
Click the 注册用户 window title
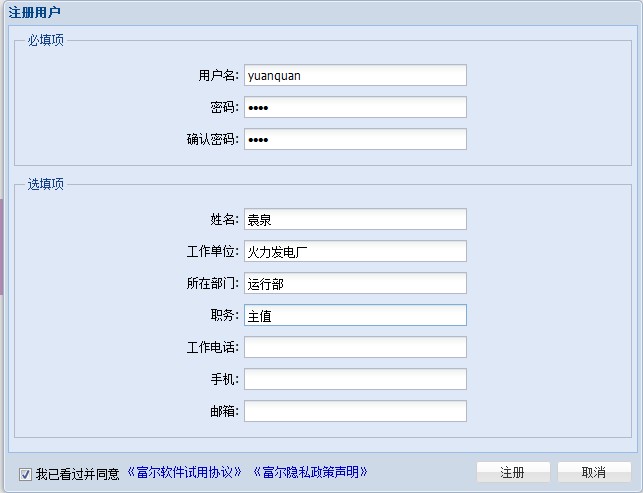[33, 10]
